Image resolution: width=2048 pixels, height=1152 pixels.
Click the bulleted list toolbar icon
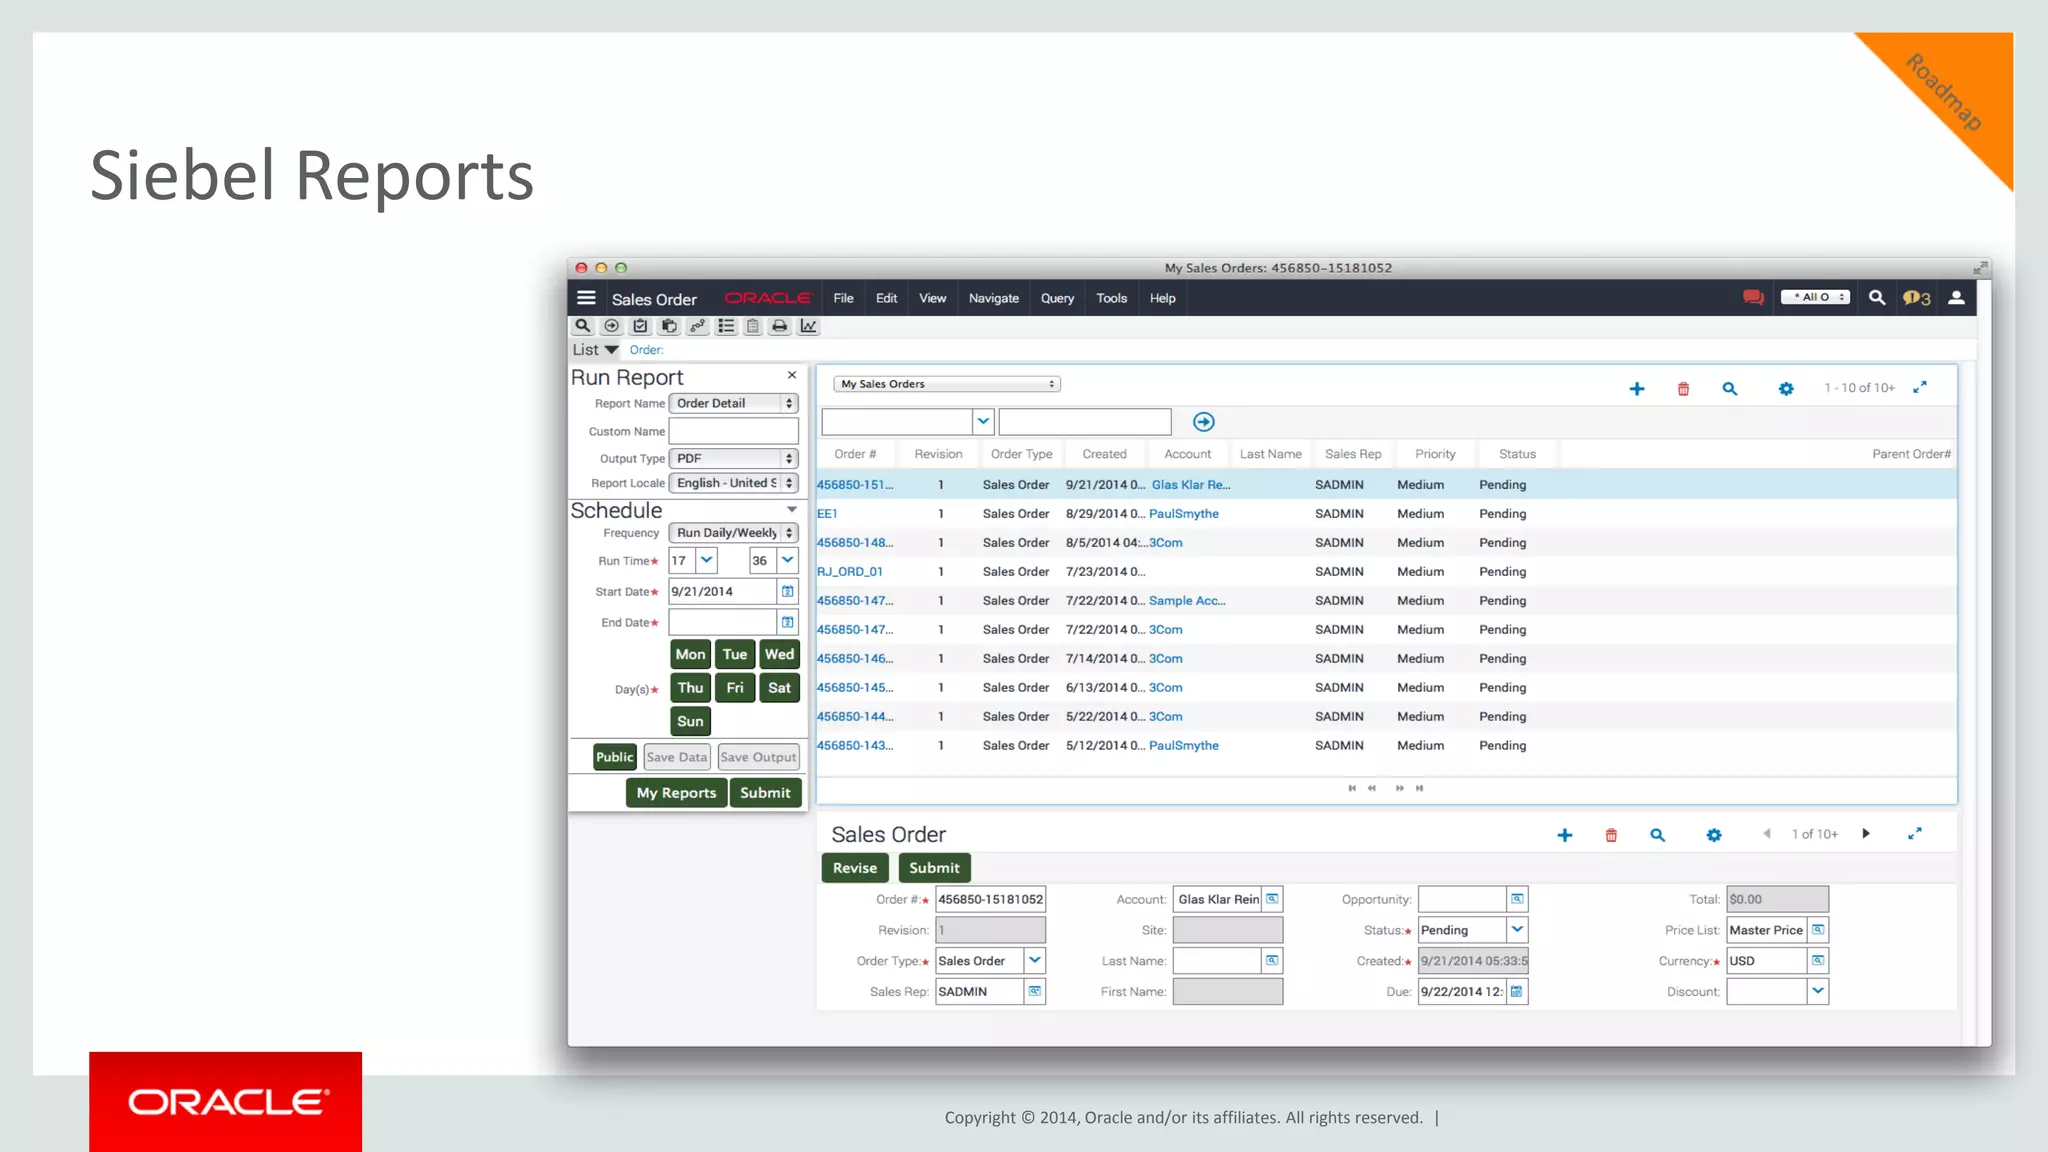(726, 326)
